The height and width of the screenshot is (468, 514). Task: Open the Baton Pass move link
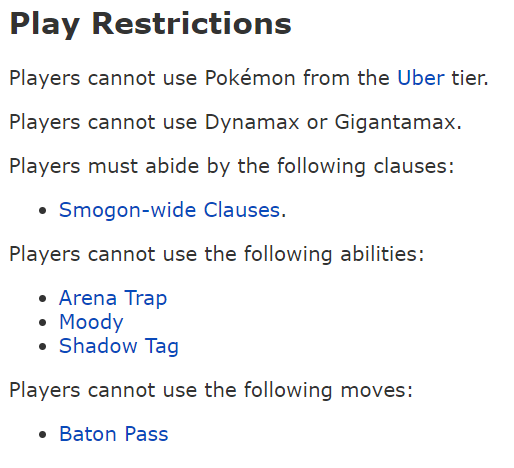(114, 434)
